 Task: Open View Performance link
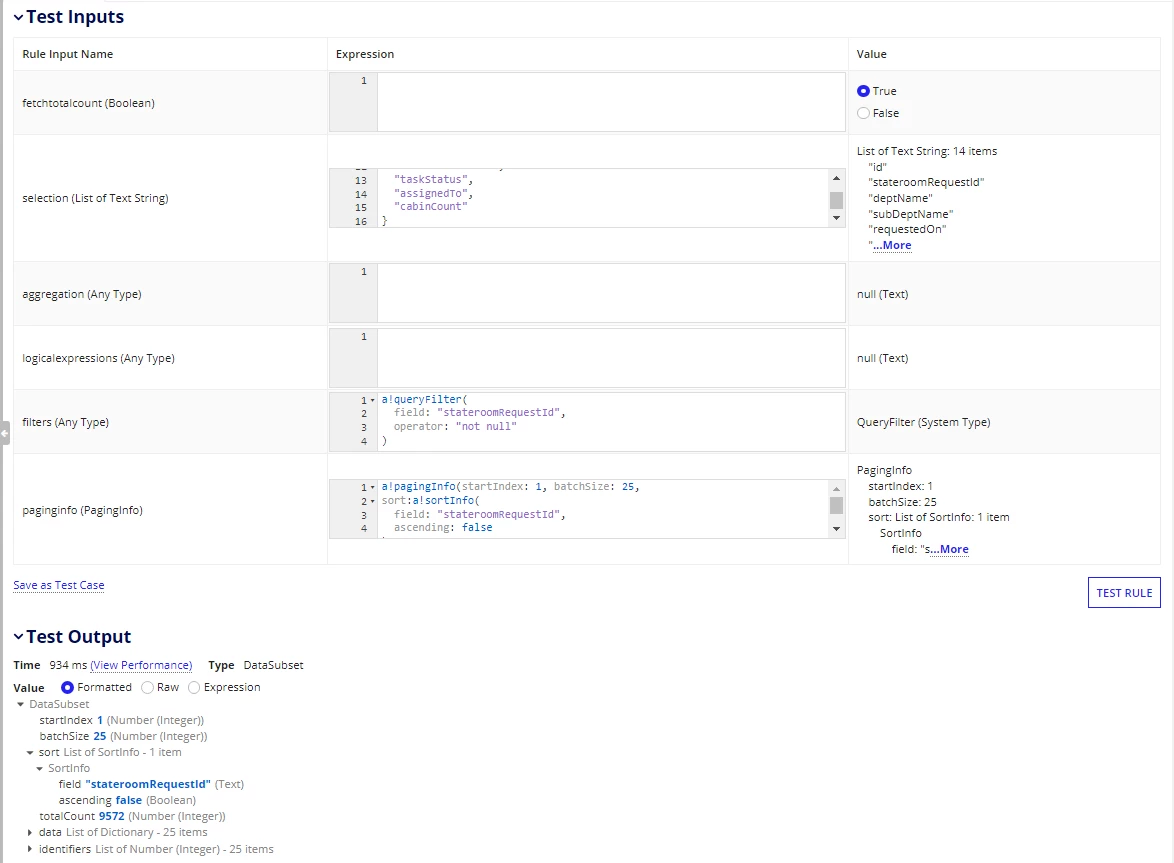pyautogui.click(x=141, y=665)
